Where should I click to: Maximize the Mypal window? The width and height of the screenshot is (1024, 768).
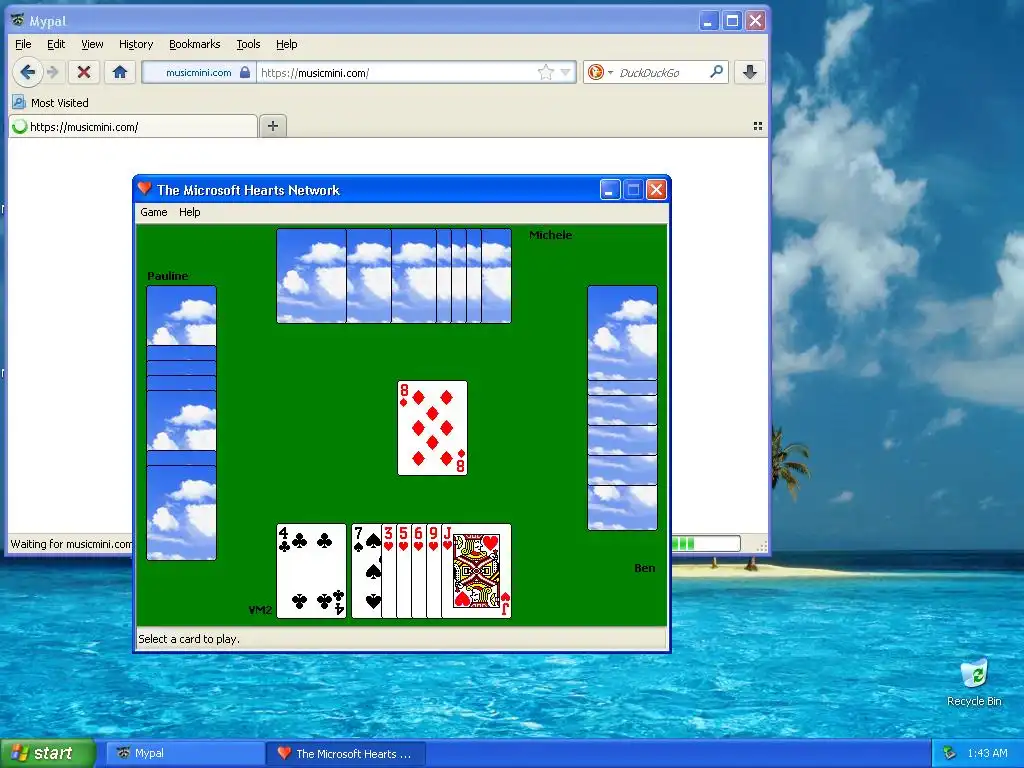point(732,21)
